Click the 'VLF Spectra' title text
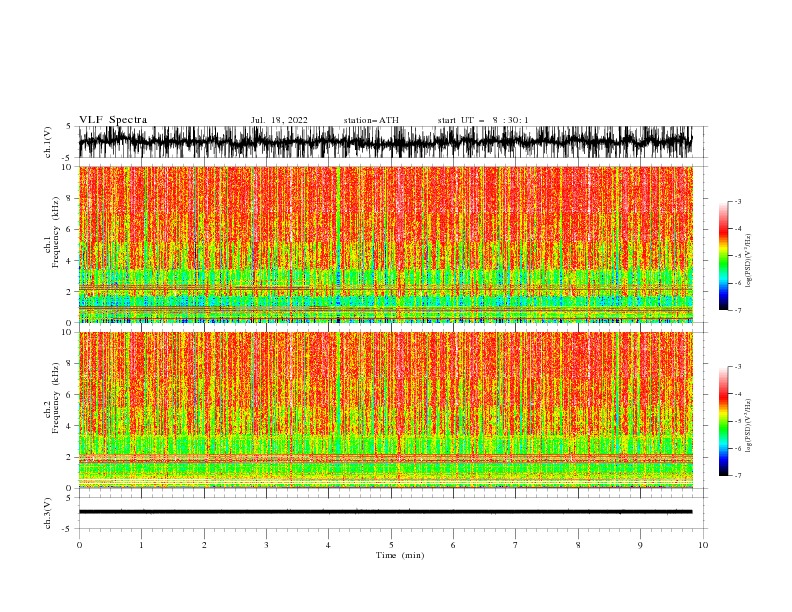Image resolution: width=792 pixels, height=612 pixels. pos(113,120)
